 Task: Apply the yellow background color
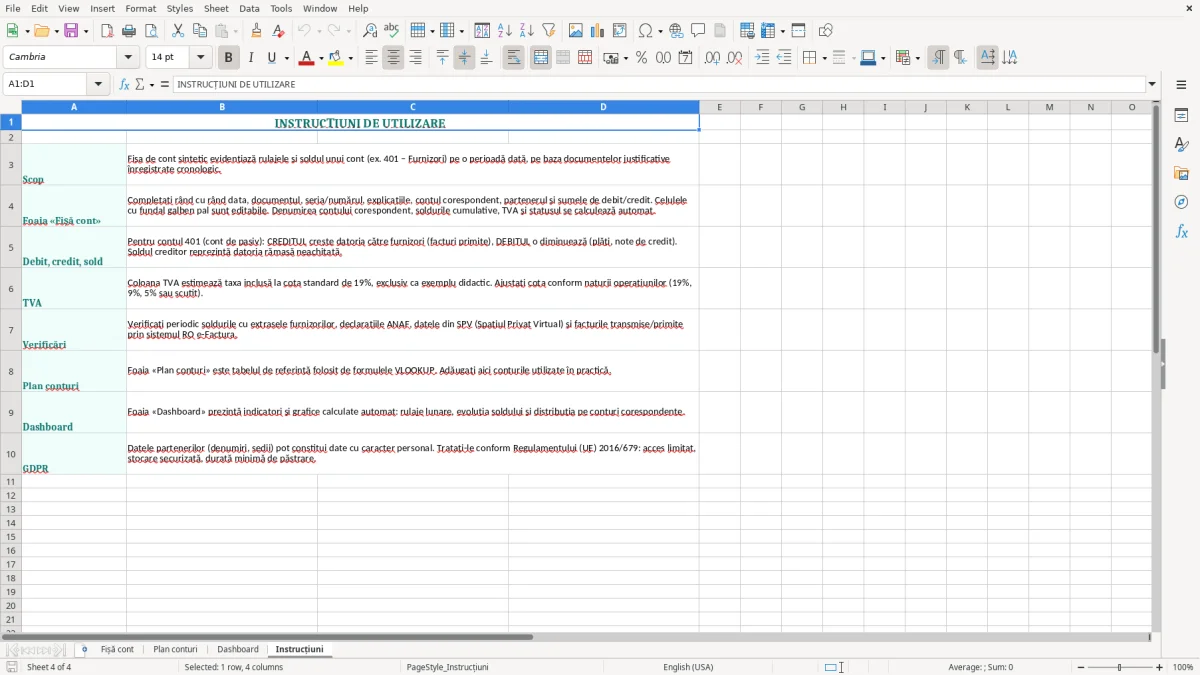tap(336, 58)
